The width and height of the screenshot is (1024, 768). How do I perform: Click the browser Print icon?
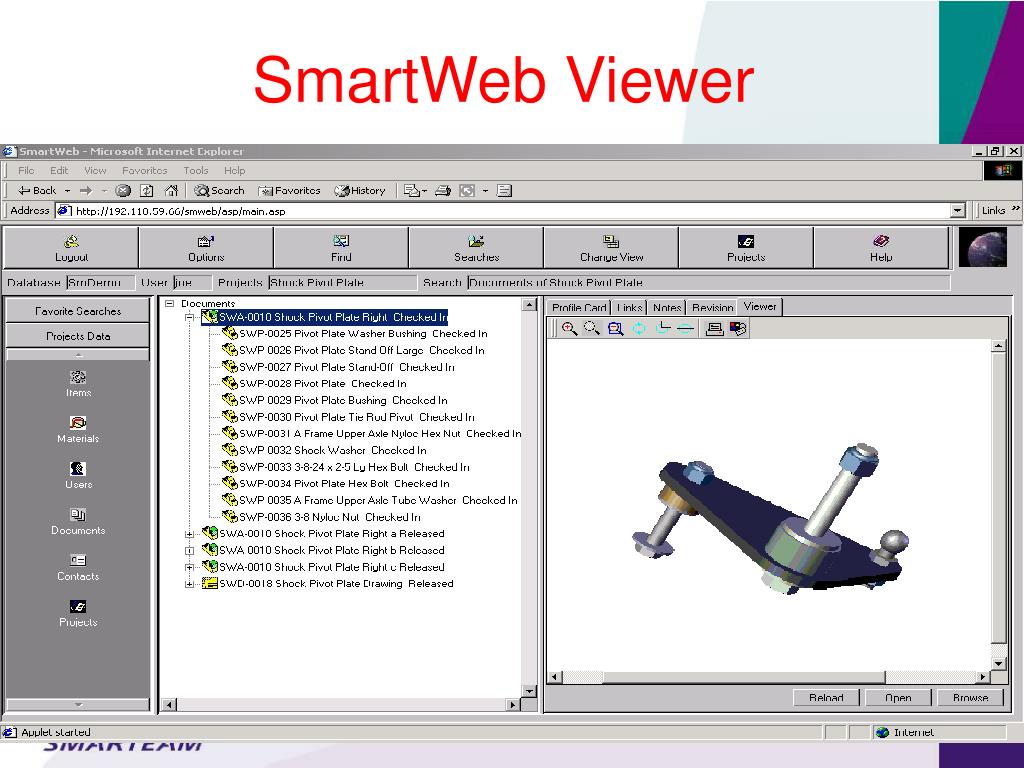click(x=443, y=191)
